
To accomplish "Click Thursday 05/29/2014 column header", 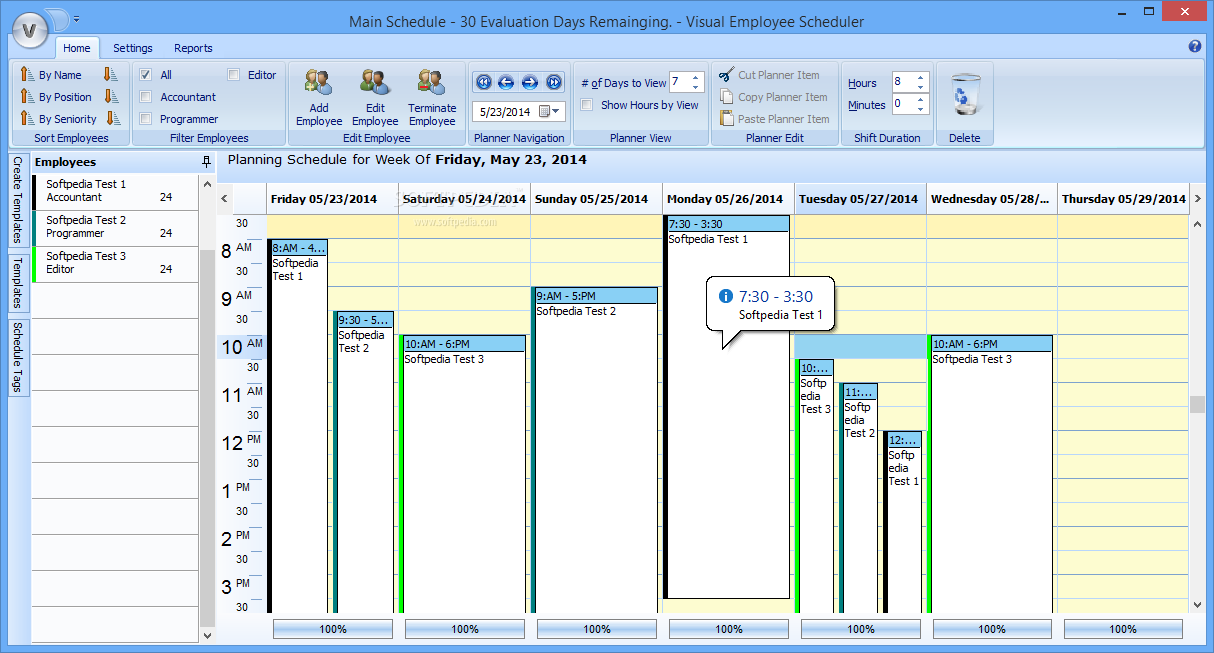I will 1123,199.
